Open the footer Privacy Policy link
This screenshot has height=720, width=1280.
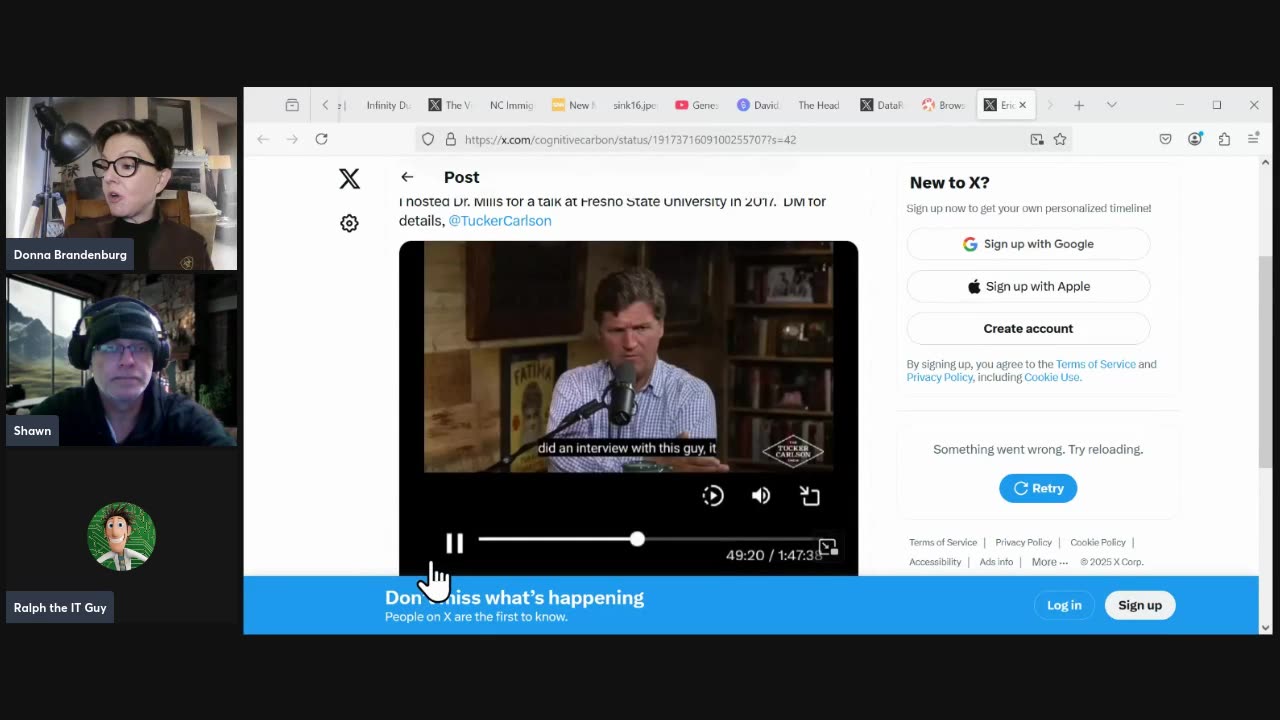(x=1023, y=542)
